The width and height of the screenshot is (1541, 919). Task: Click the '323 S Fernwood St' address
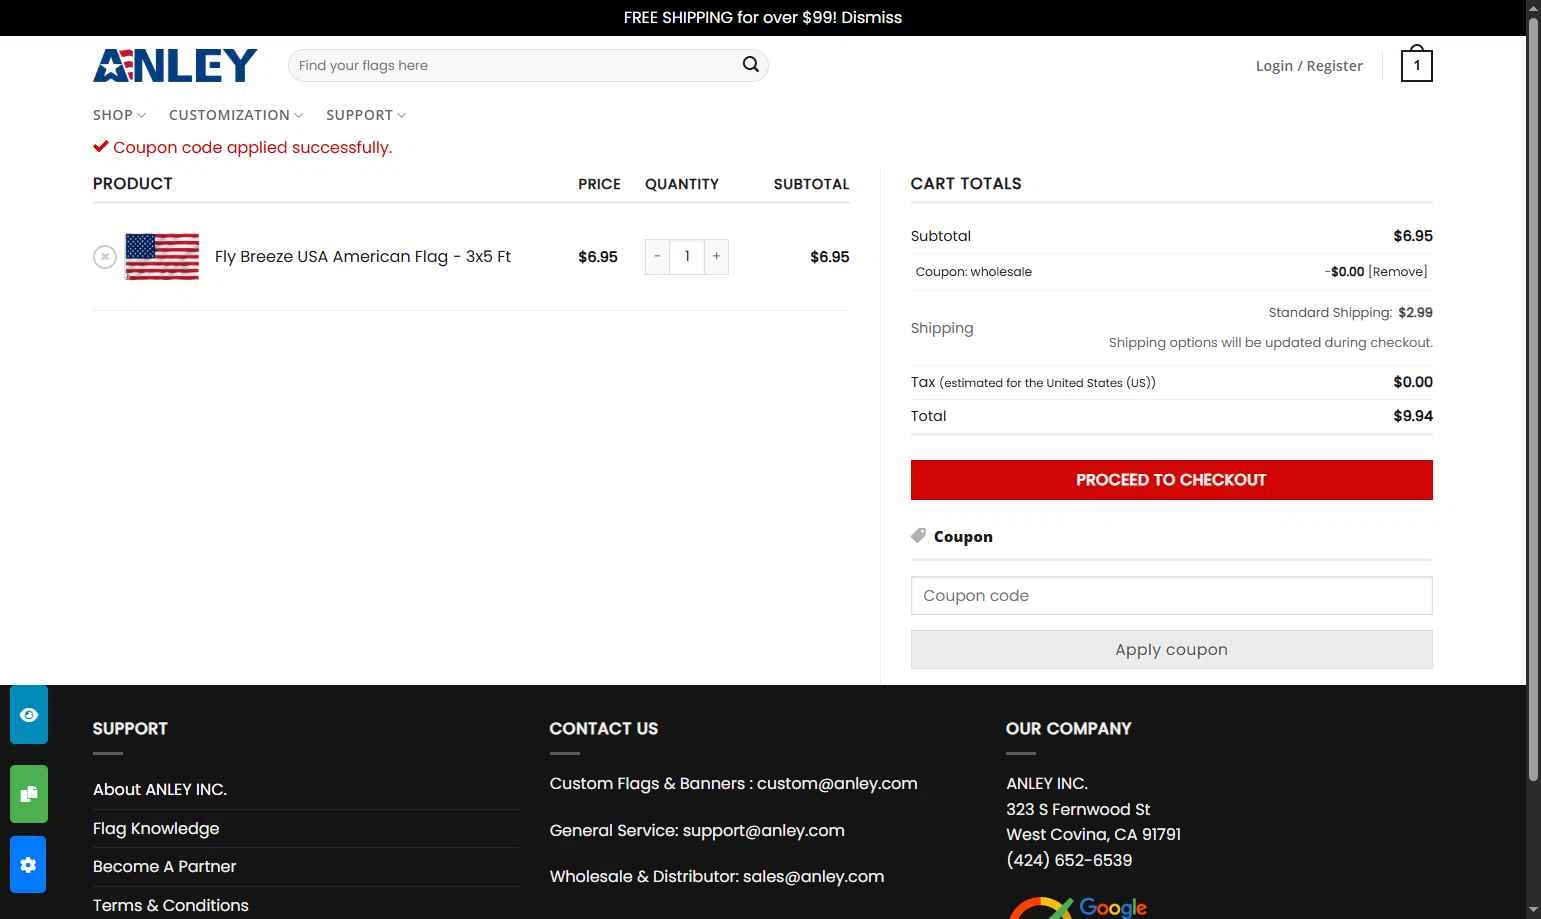click(x=1078, y=810)
